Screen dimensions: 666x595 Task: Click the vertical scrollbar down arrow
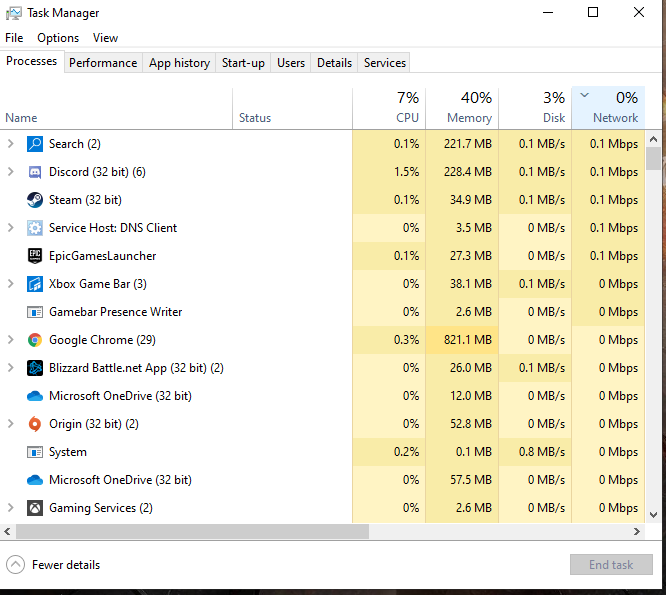pyautogui.click(x=654, y=515)
